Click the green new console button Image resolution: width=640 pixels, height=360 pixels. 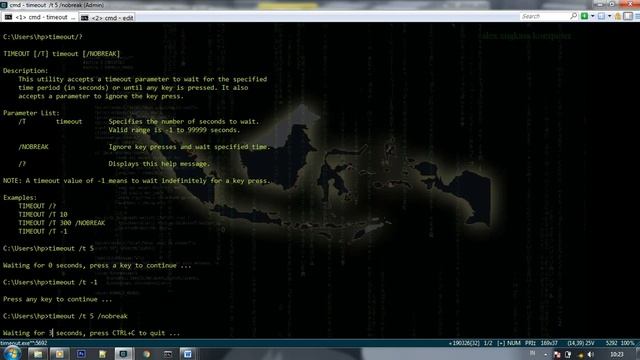[x=584, y=16]
